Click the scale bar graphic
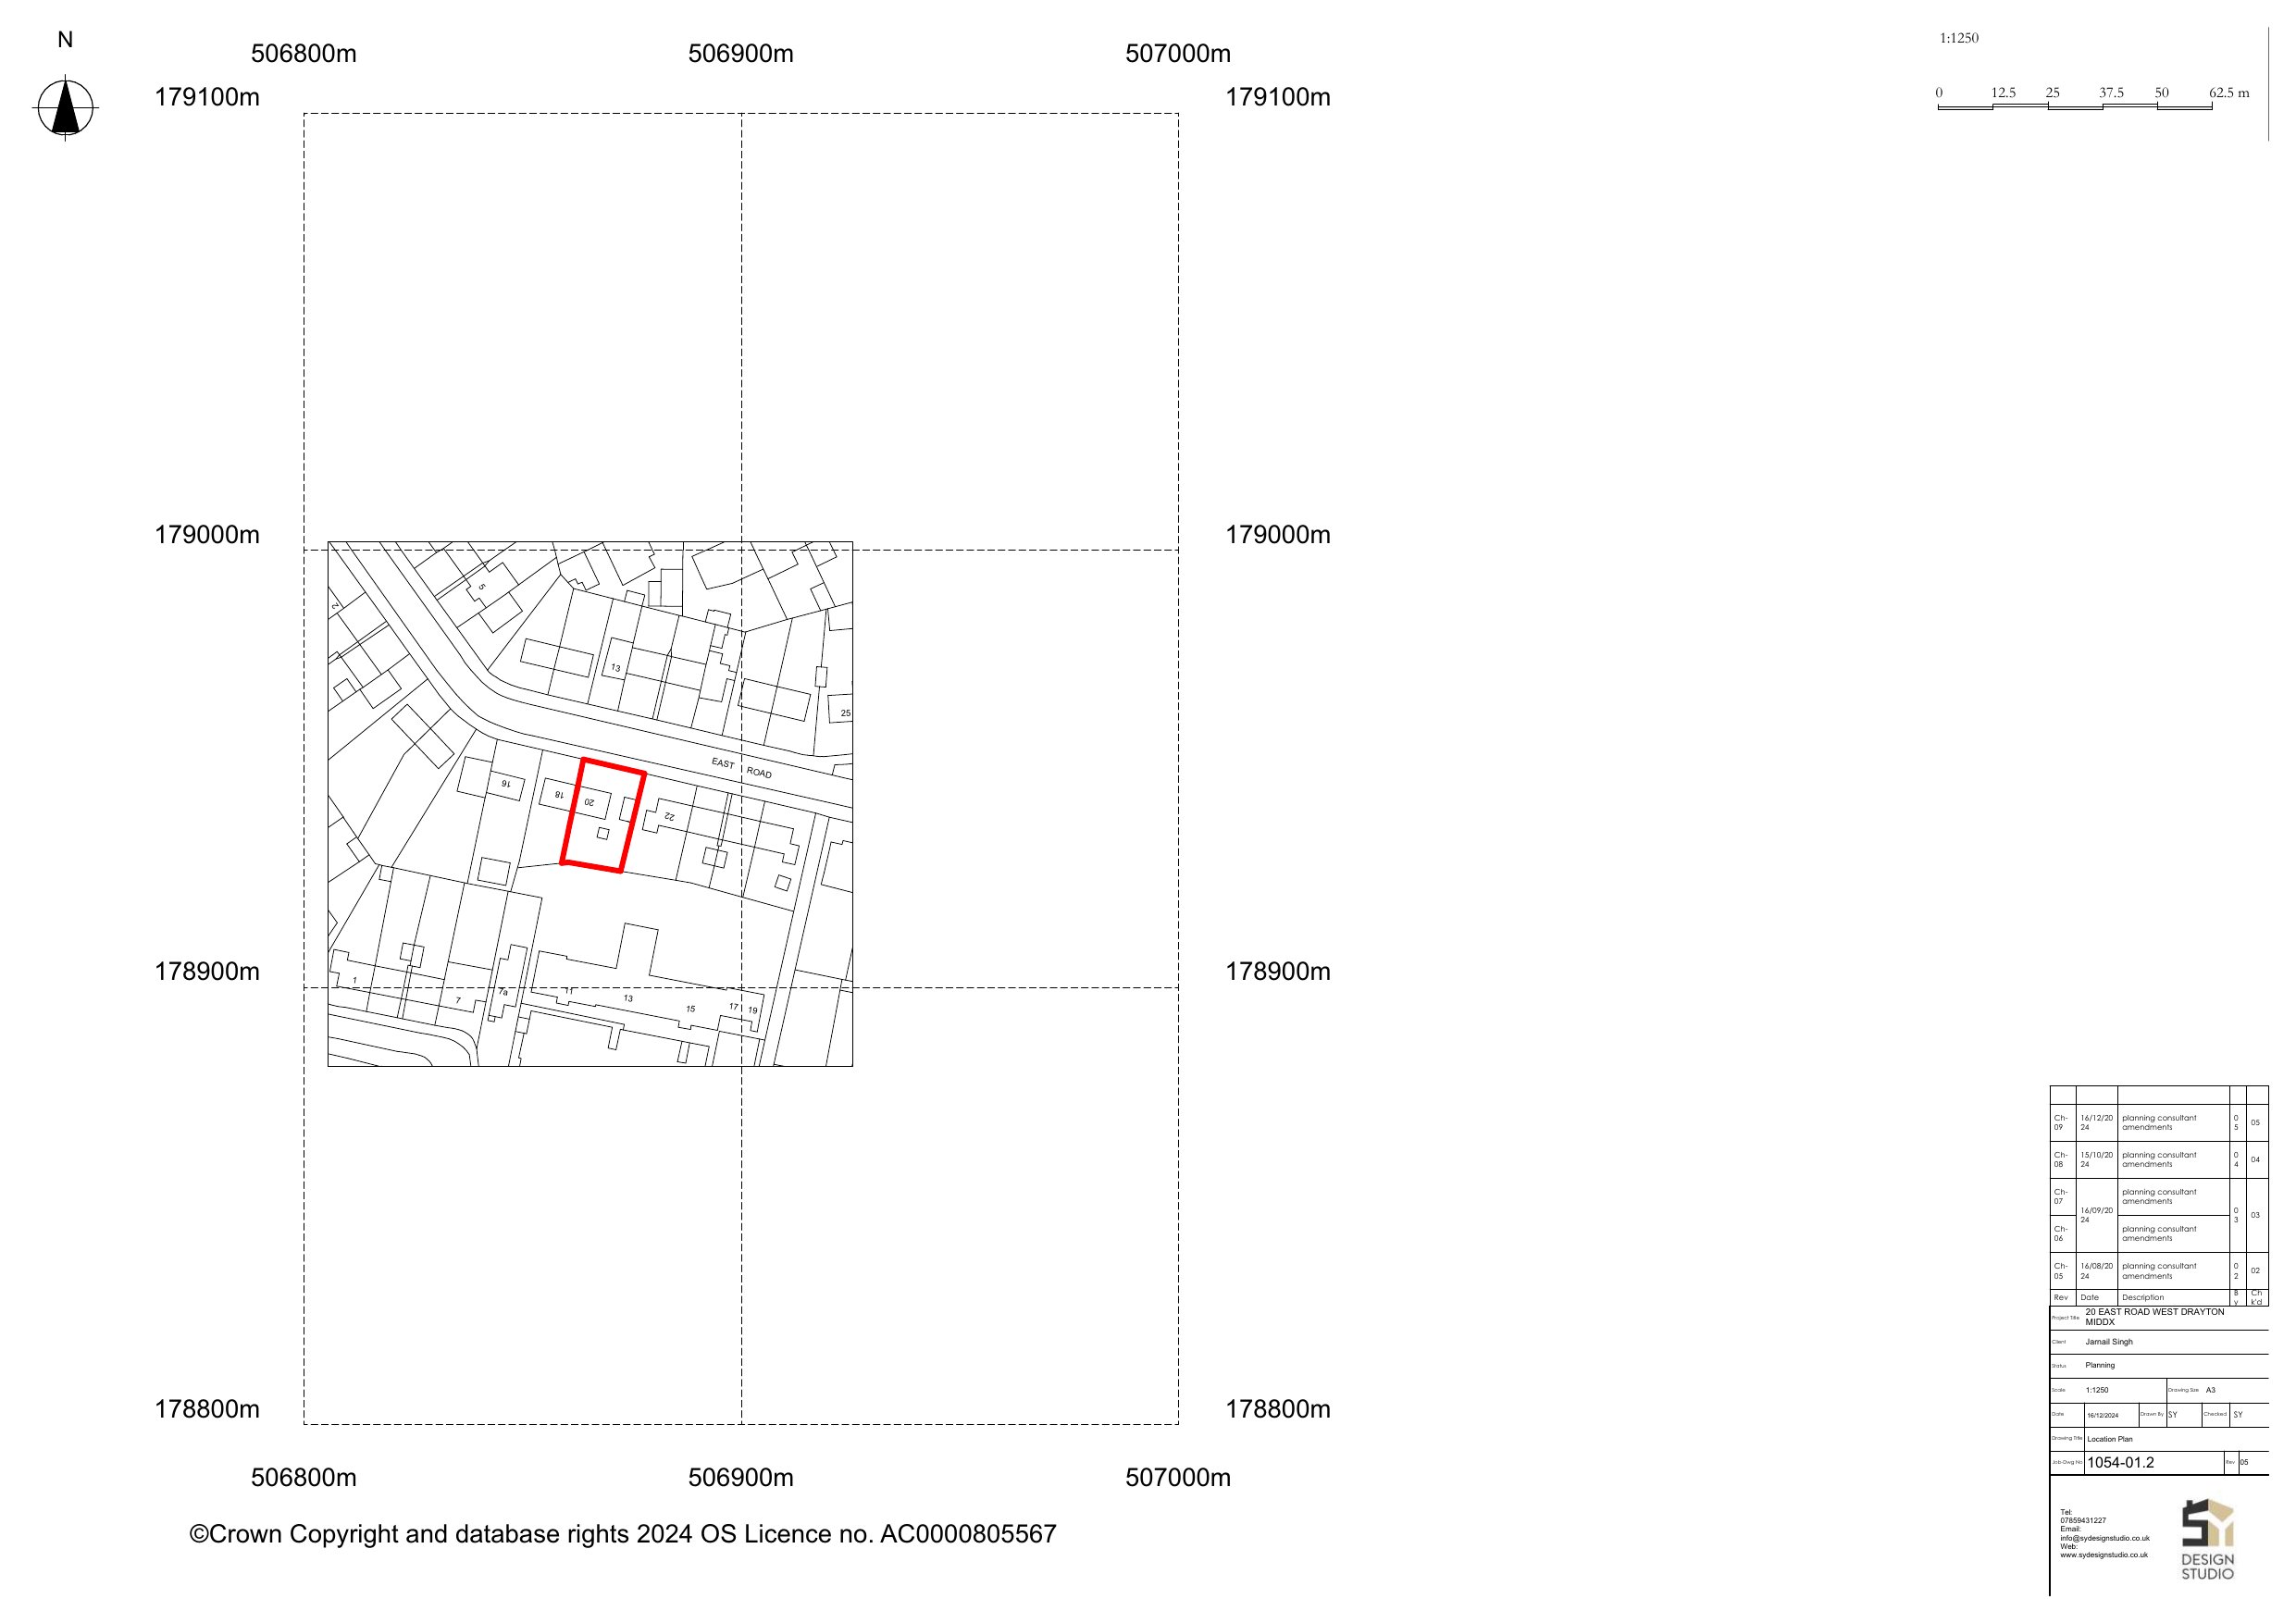Image resolution: width=2296 pixels, height=1623 pixels. tap(2074, 106)
